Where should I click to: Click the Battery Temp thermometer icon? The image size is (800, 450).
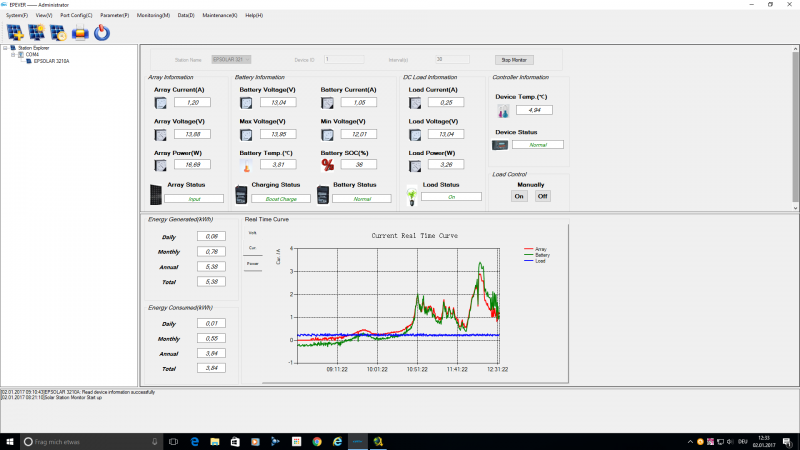coord(246,165)
